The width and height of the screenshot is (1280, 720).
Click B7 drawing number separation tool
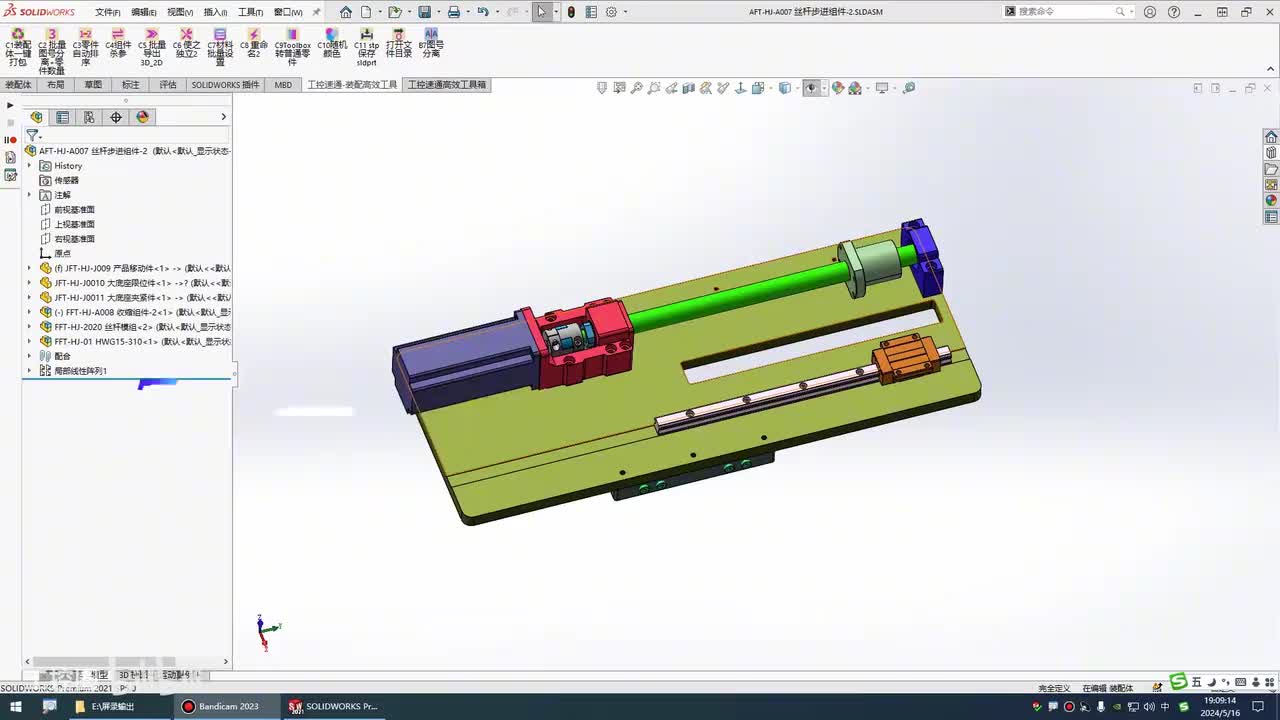tap(431, 44)
